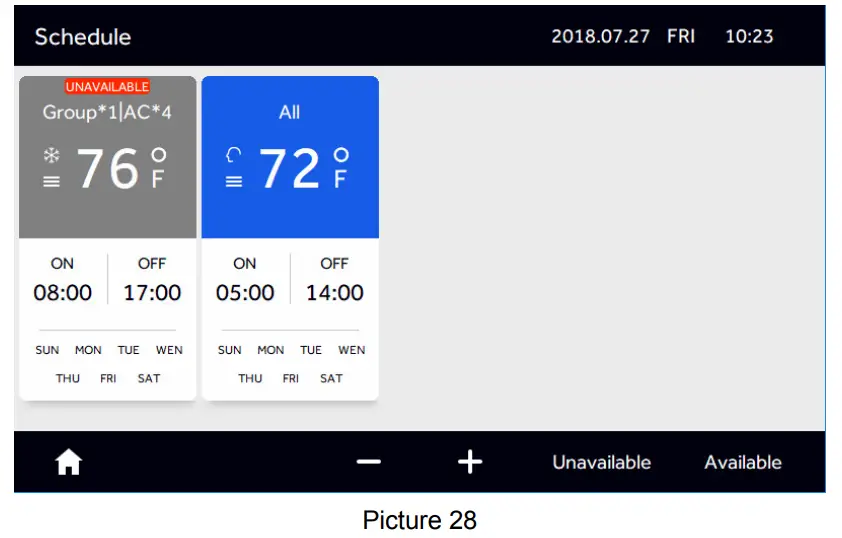
Task: Click the 72 °F temperature setting
Action: tap(290, 168)
